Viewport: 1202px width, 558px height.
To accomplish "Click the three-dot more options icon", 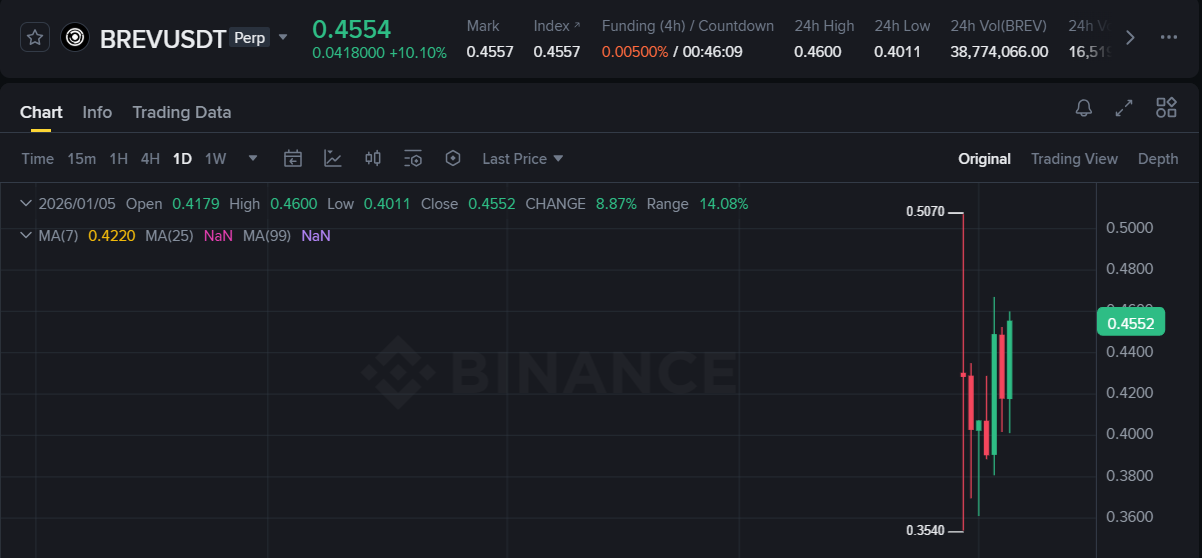I will 1169,37.
